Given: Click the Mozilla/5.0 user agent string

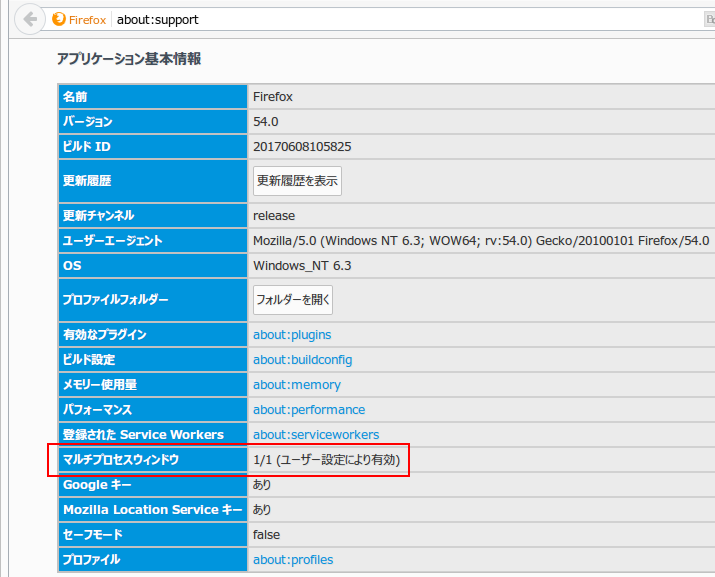Looking at the screenshot, I should click(x=481, y=240).
